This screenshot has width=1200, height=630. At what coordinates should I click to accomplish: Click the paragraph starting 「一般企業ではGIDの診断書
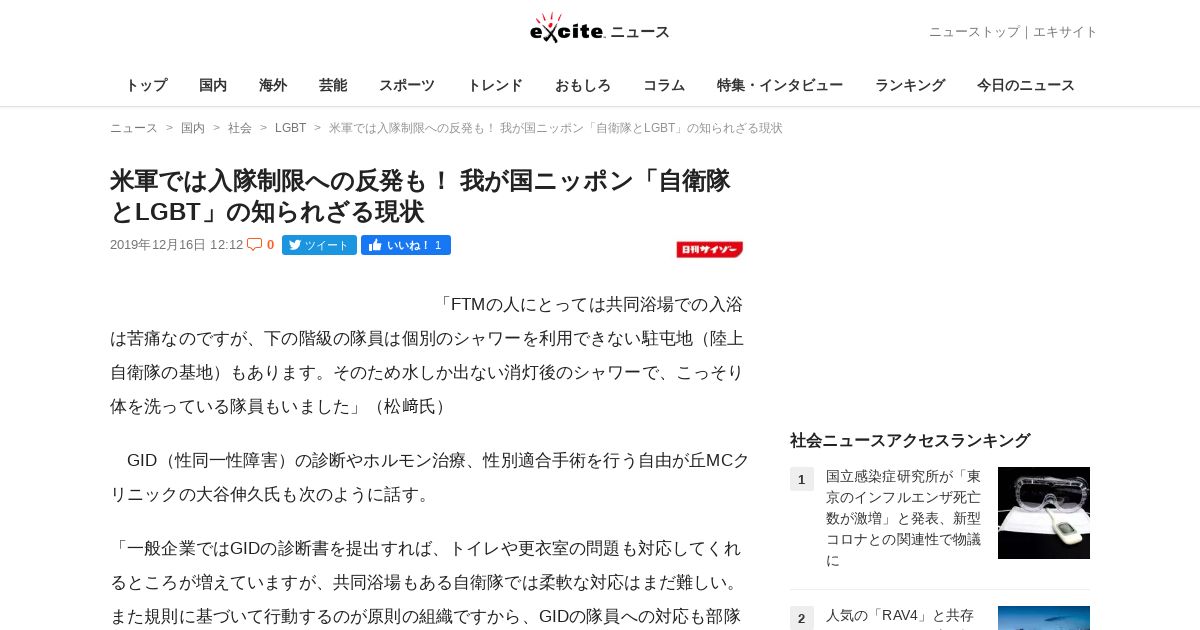pos(427,582)
